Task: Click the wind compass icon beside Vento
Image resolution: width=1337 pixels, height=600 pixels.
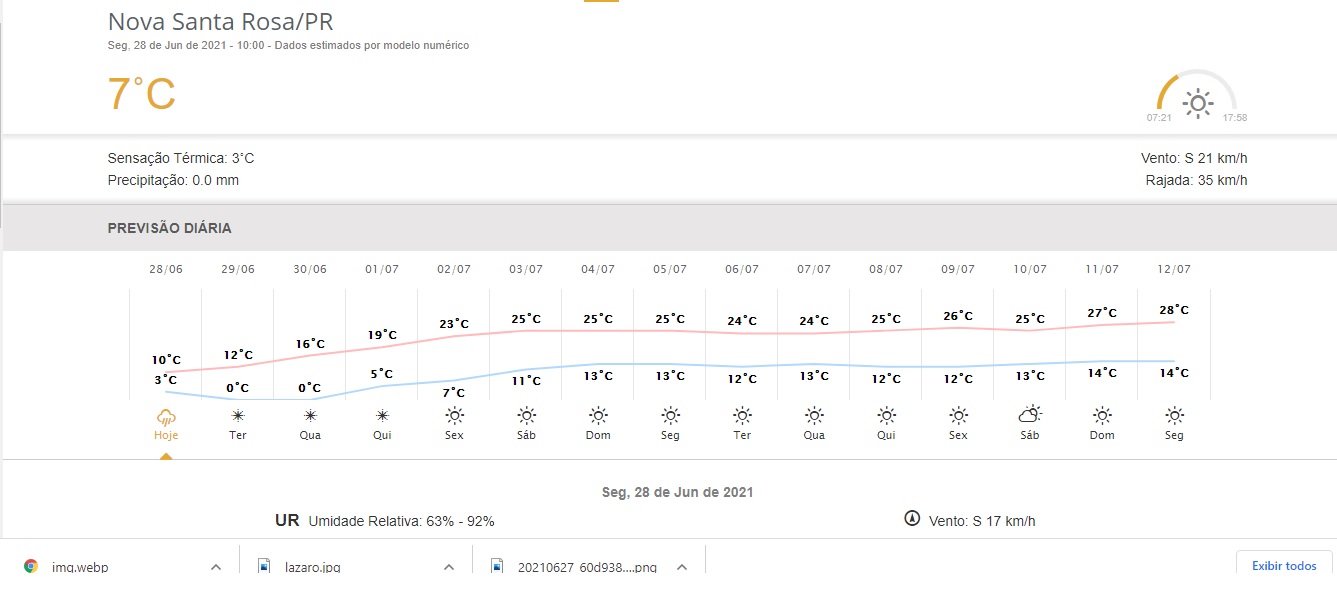Action: [x=911, y=519]
